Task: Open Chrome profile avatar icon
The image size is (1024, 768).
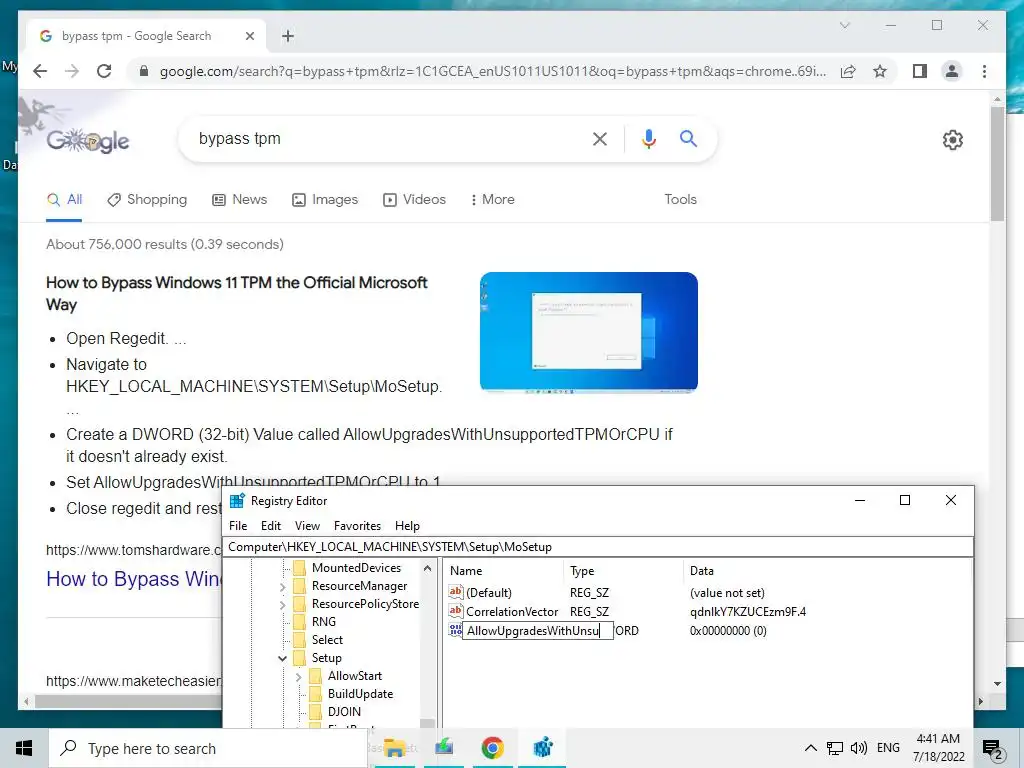Action: 952,71
